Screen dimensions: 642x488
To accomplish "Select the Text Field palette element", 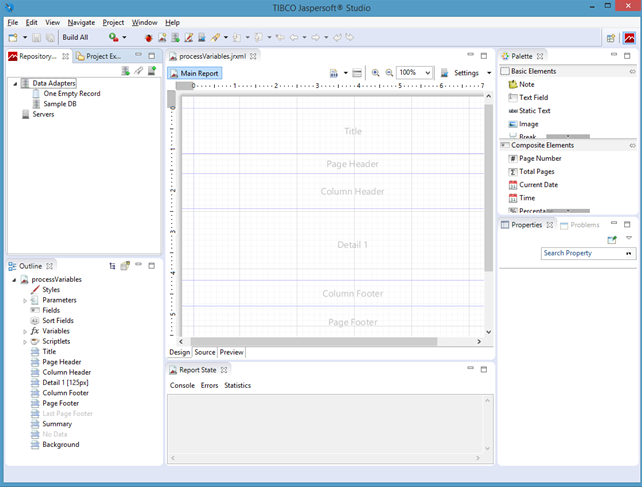I will (x=533, y=98).
